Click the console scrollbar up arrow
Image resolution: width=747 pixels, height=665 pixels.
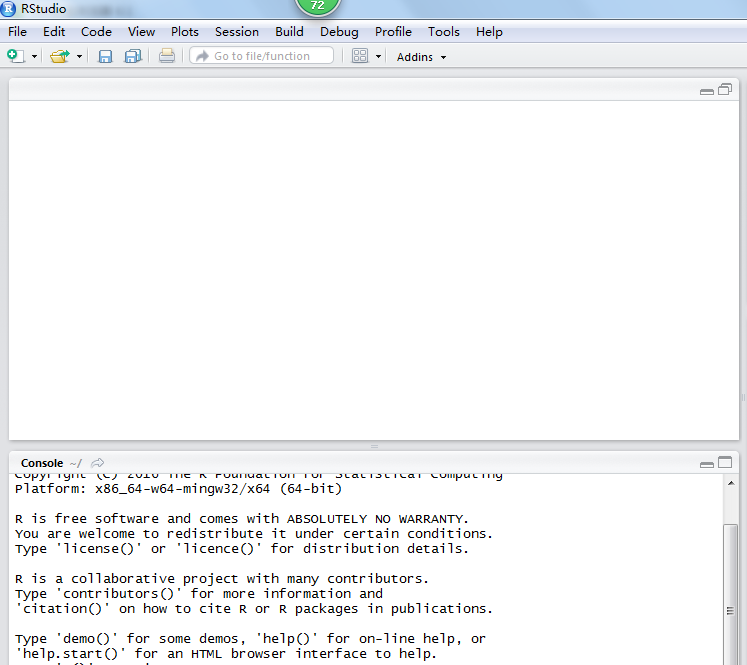tap(730, 484)
